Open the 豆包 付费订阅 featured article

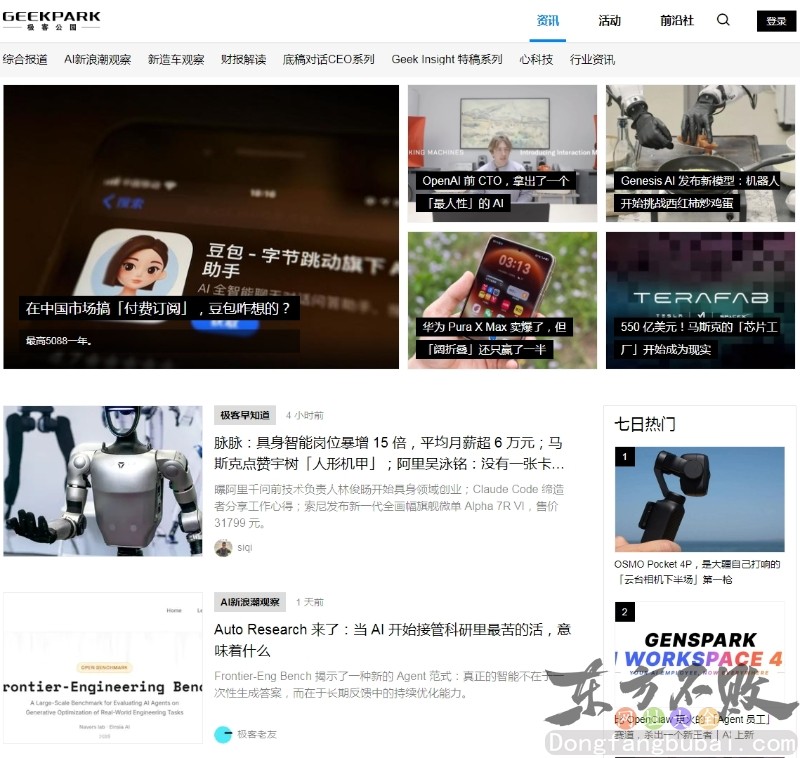click(201, 227)
